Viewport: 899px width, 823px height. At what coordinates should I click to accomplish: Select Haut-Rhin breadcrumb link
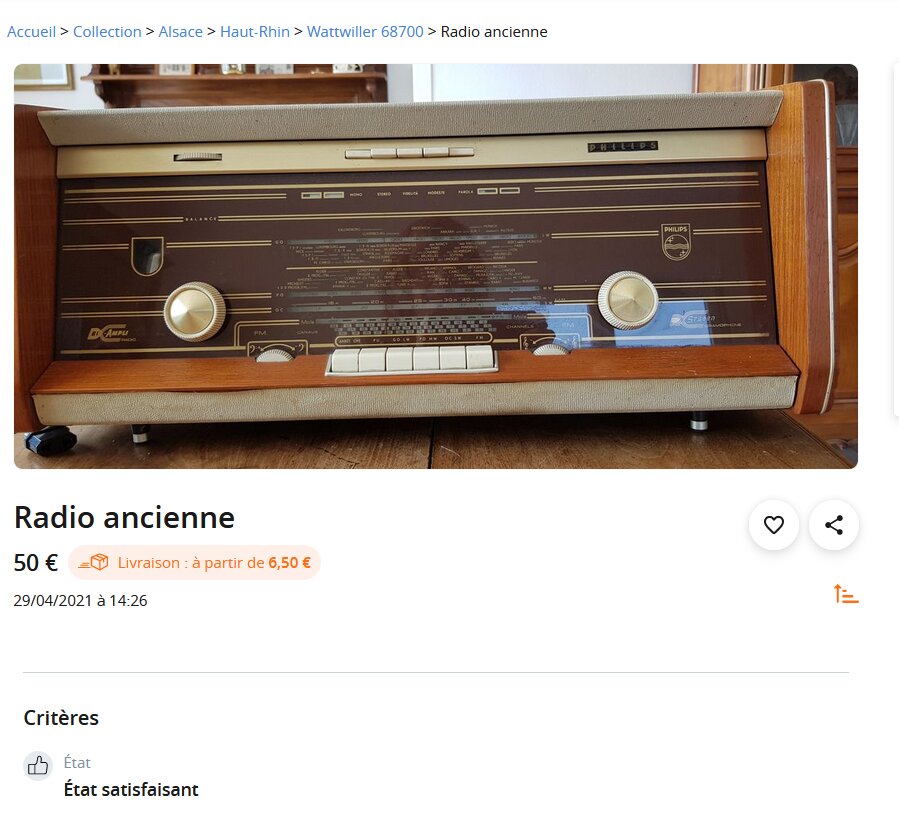click(x=255, y=32)
